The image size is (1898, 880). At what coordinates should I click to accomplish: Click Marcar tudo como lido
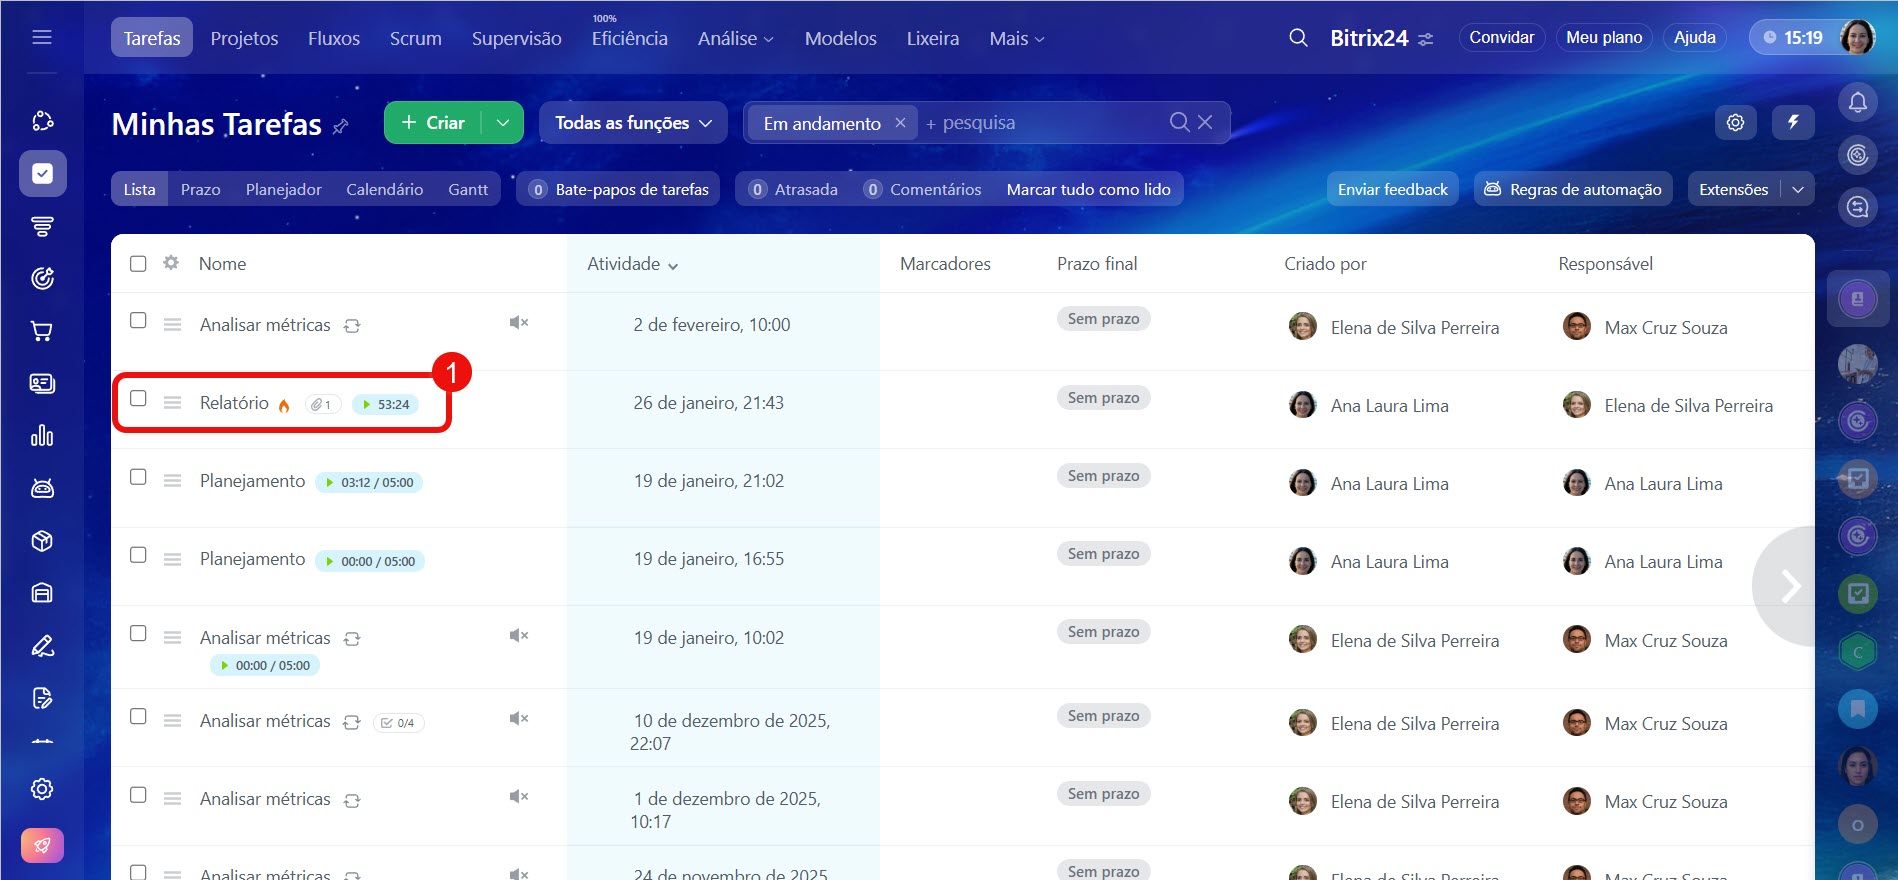(1088, 189)
